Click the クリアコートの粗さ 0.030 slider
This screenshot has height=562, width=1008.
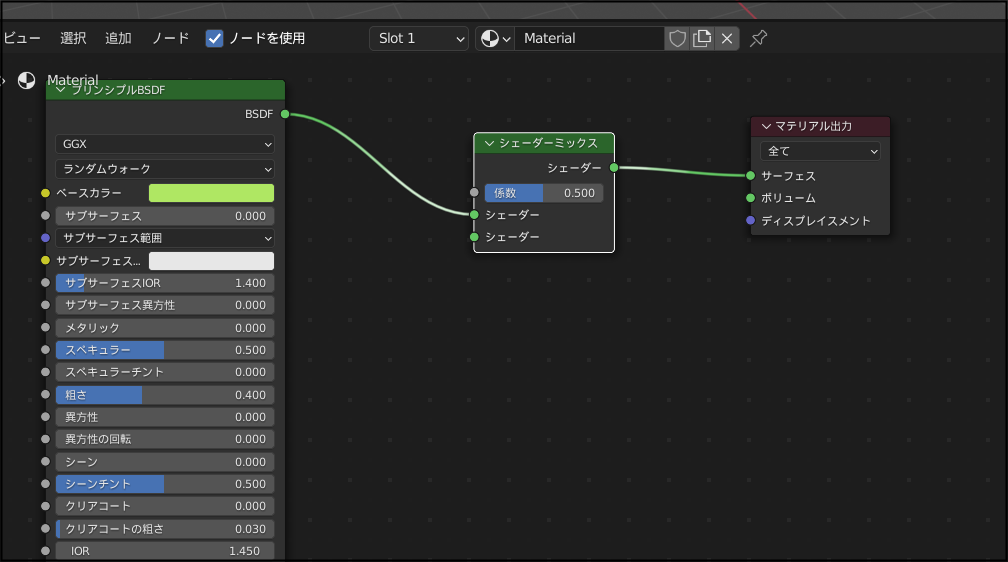(165, 529)
